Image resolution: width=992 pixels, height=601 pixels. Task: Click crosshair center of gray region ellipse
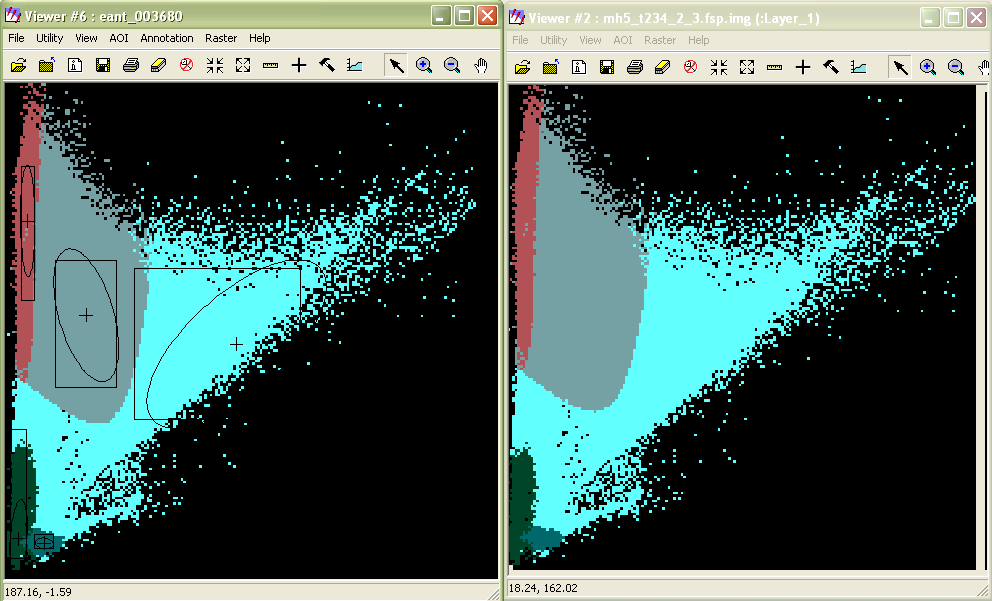click(x=86, y=315)
